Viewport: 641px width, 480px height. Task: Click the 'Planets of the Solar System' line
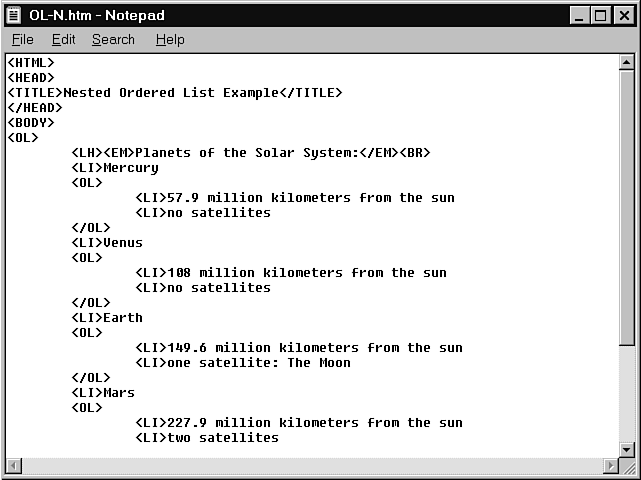[251, 153]
